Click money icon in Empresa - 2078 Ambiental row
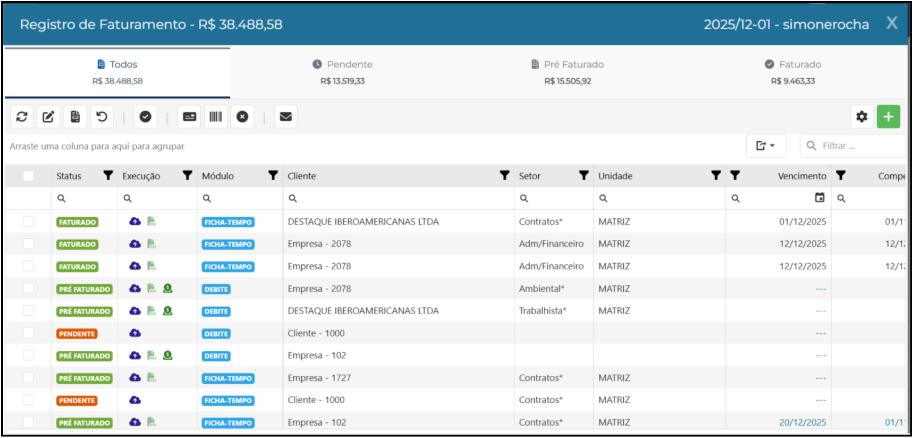Screen dimensions: 912x438 [x=168, y=288]
